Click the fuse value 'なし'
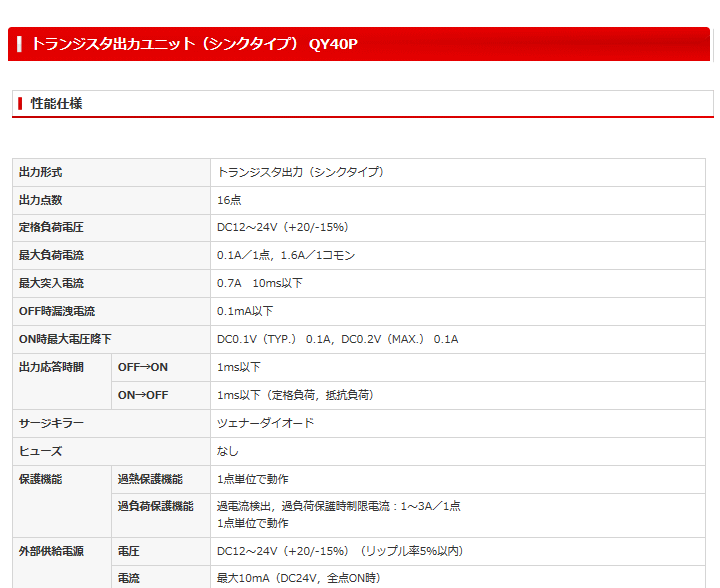 (x=228, y=452)
